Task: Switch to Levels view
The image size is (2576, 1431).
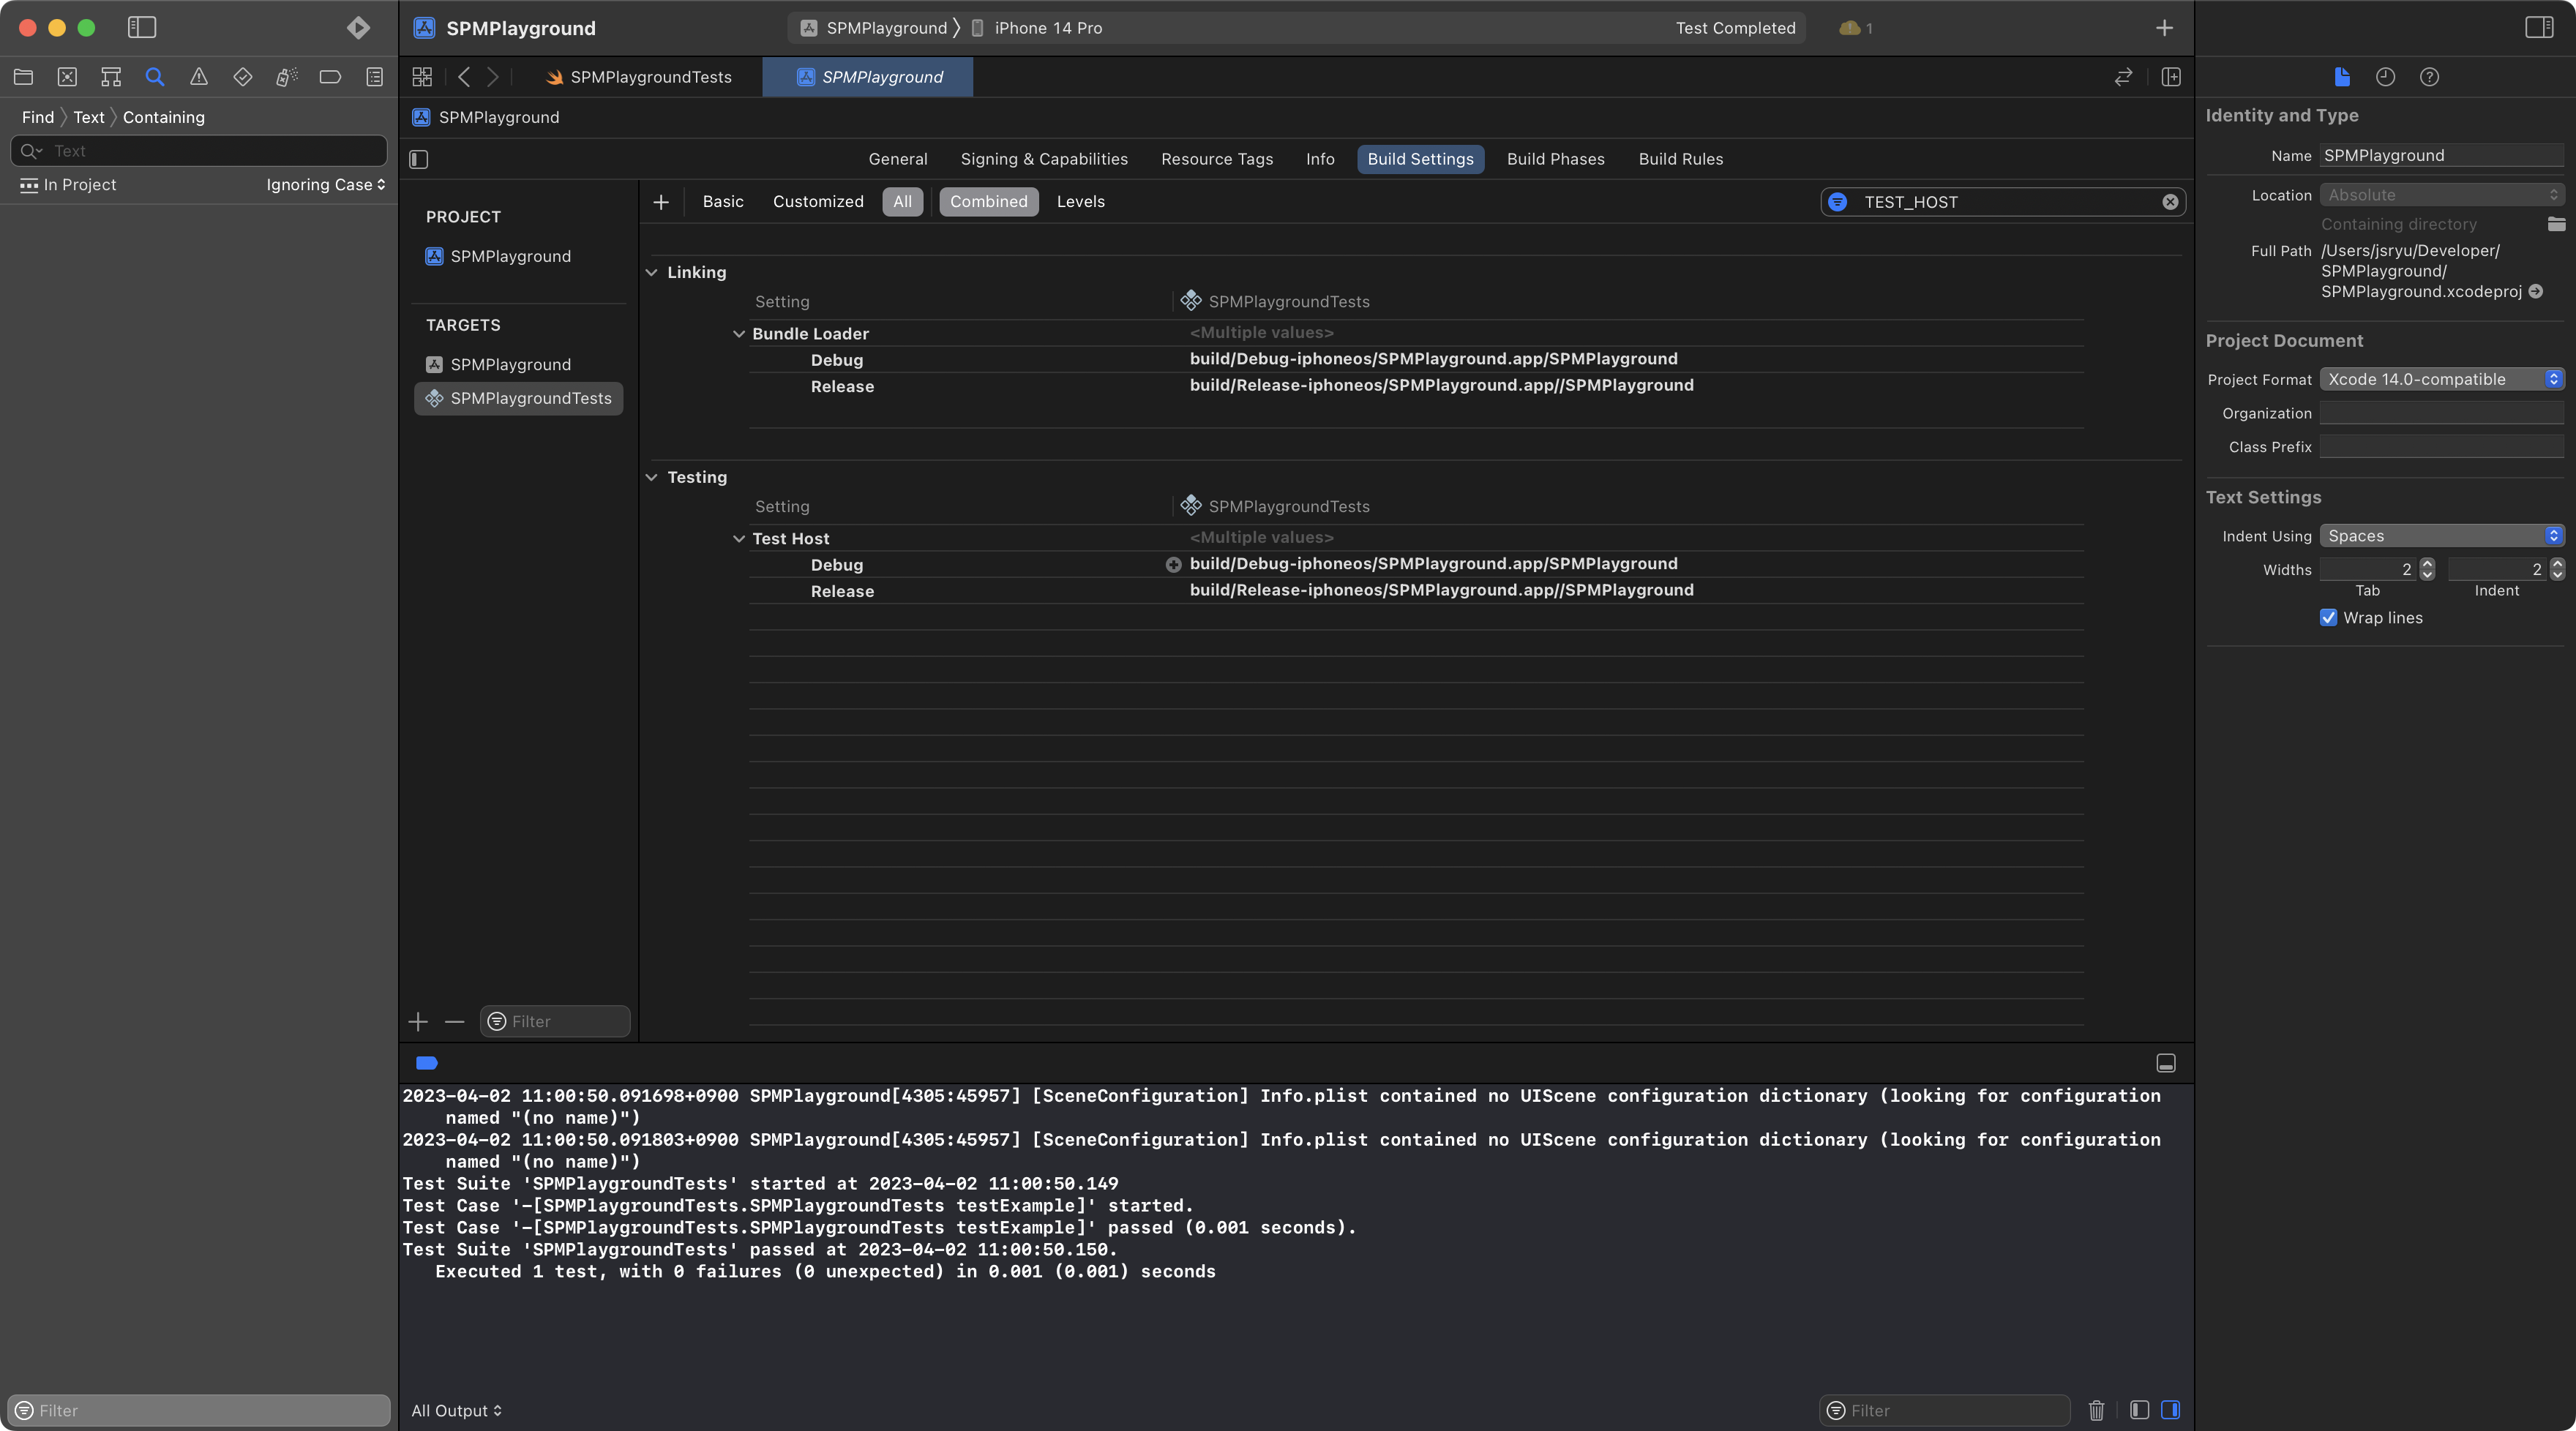Action: [x=1081, y=202]
